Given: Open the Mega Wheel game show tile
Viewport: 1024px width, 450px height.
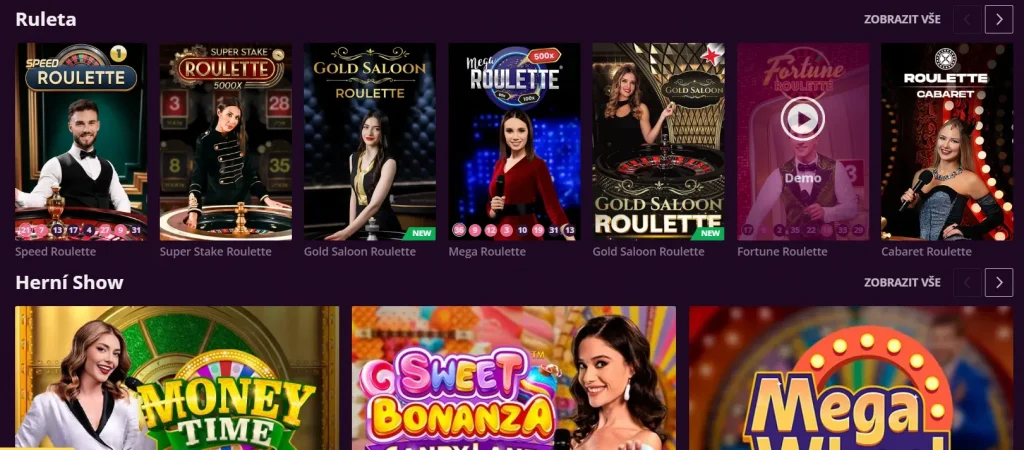Looking at the screenshot, I should coord(851,378).
